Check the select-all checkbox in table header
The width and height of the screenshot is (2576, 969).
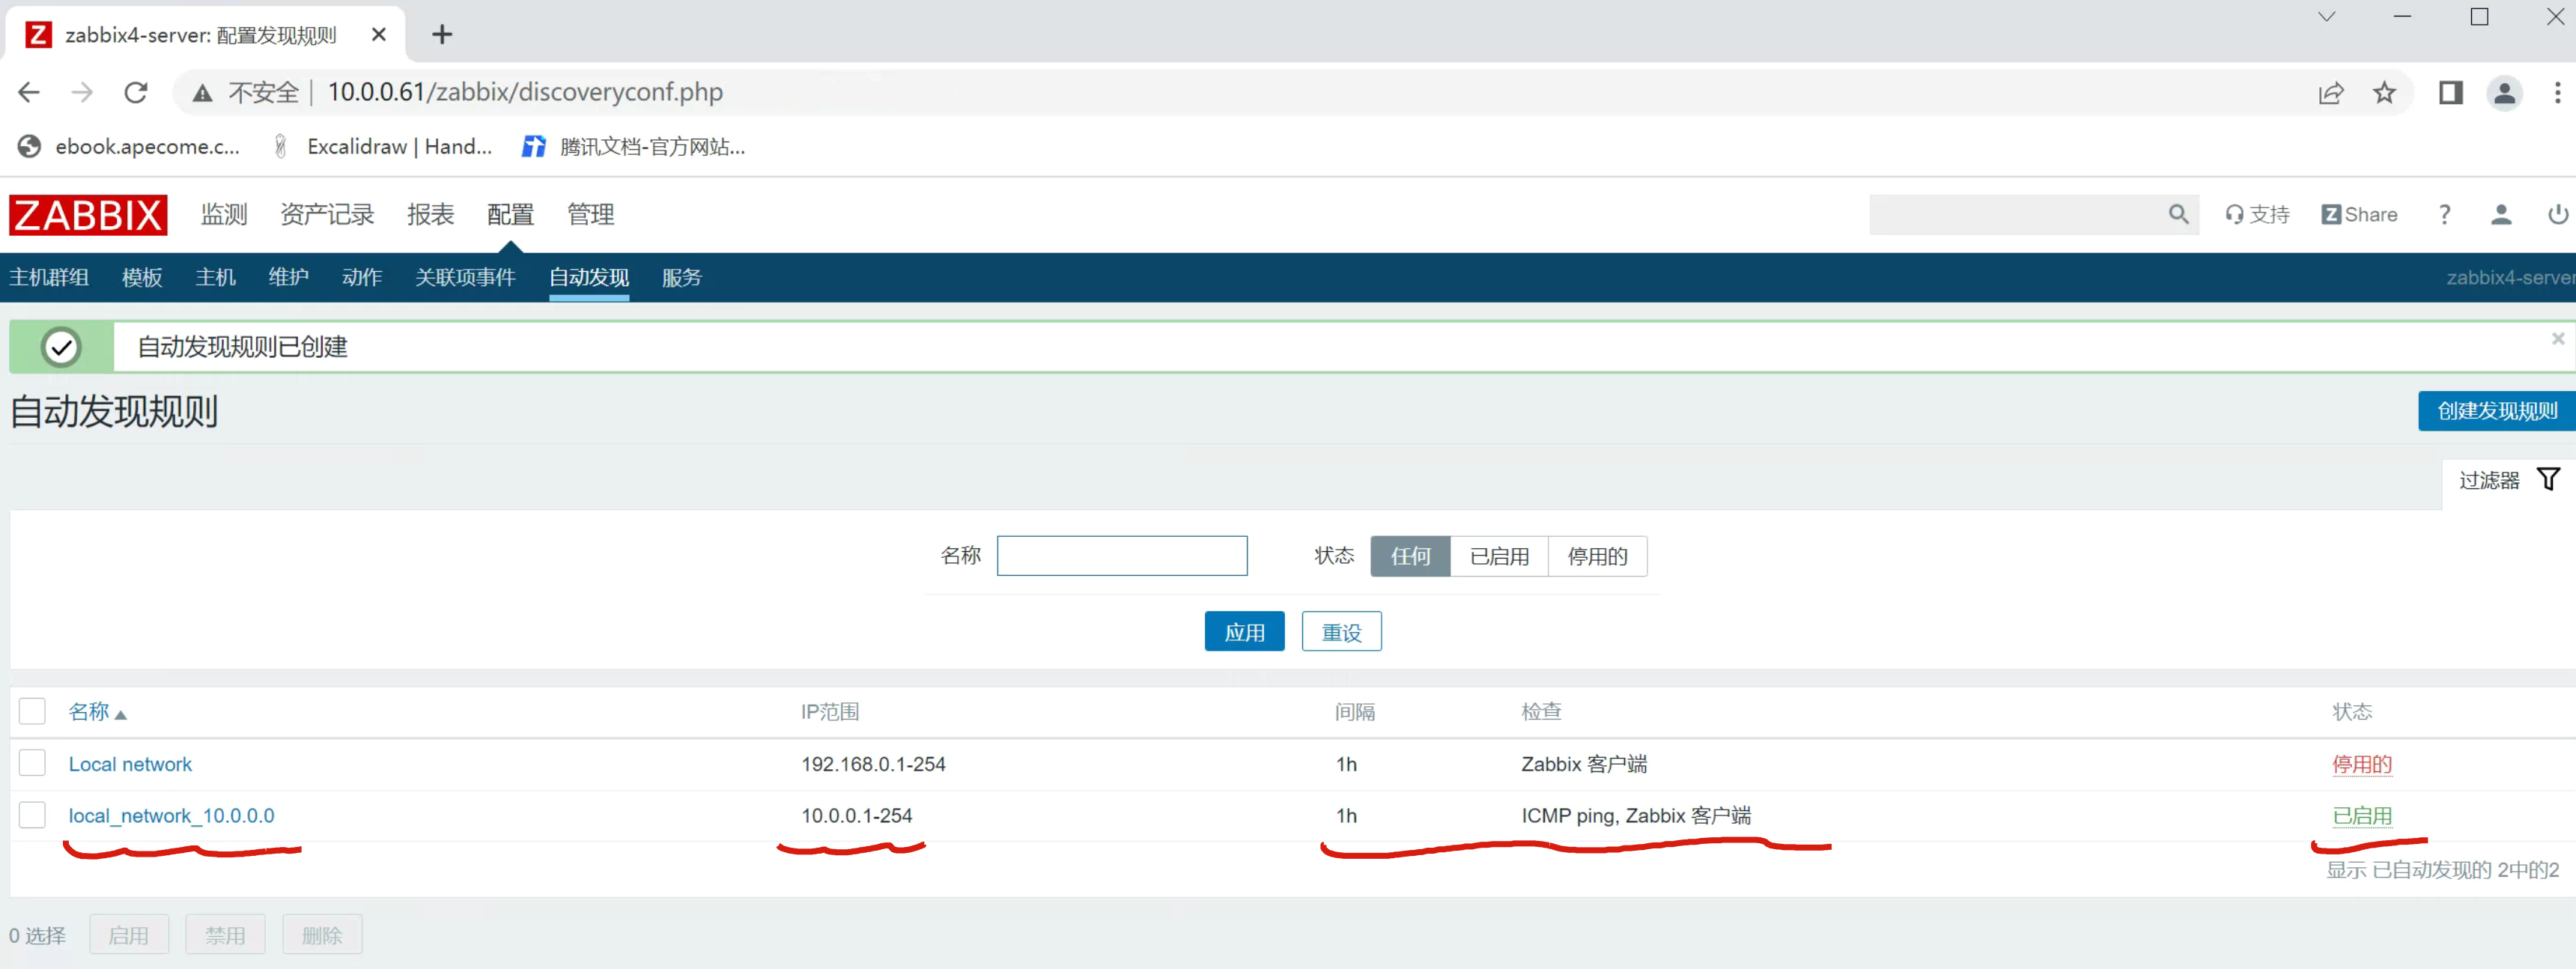(32, 711)
